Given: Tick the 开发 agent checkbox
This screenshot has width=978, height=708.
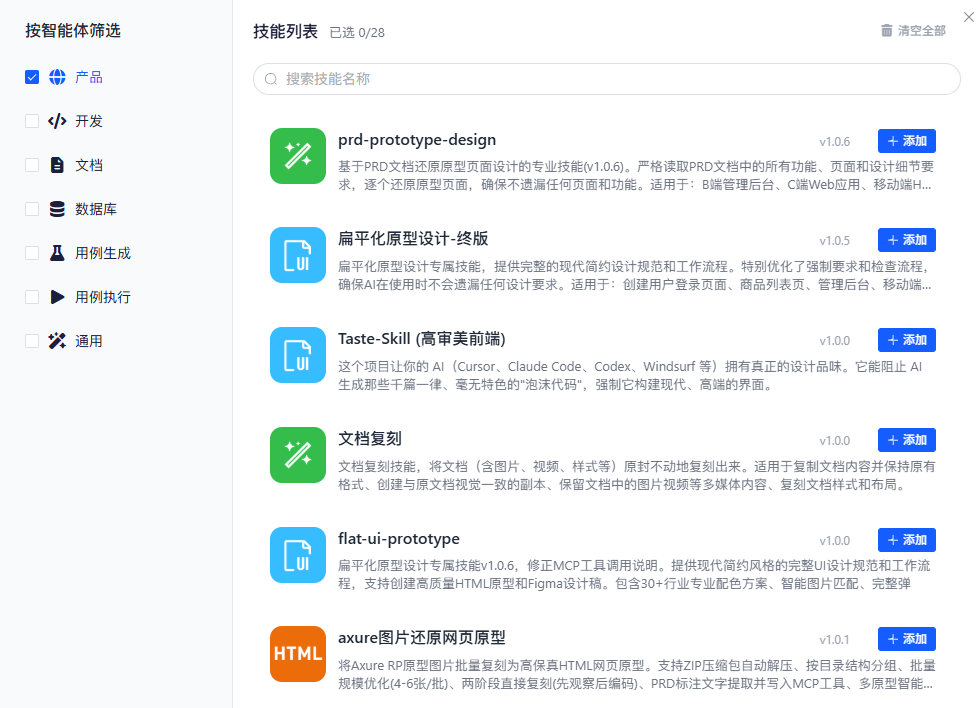Looking at the screenshot, I should [32, 121].
